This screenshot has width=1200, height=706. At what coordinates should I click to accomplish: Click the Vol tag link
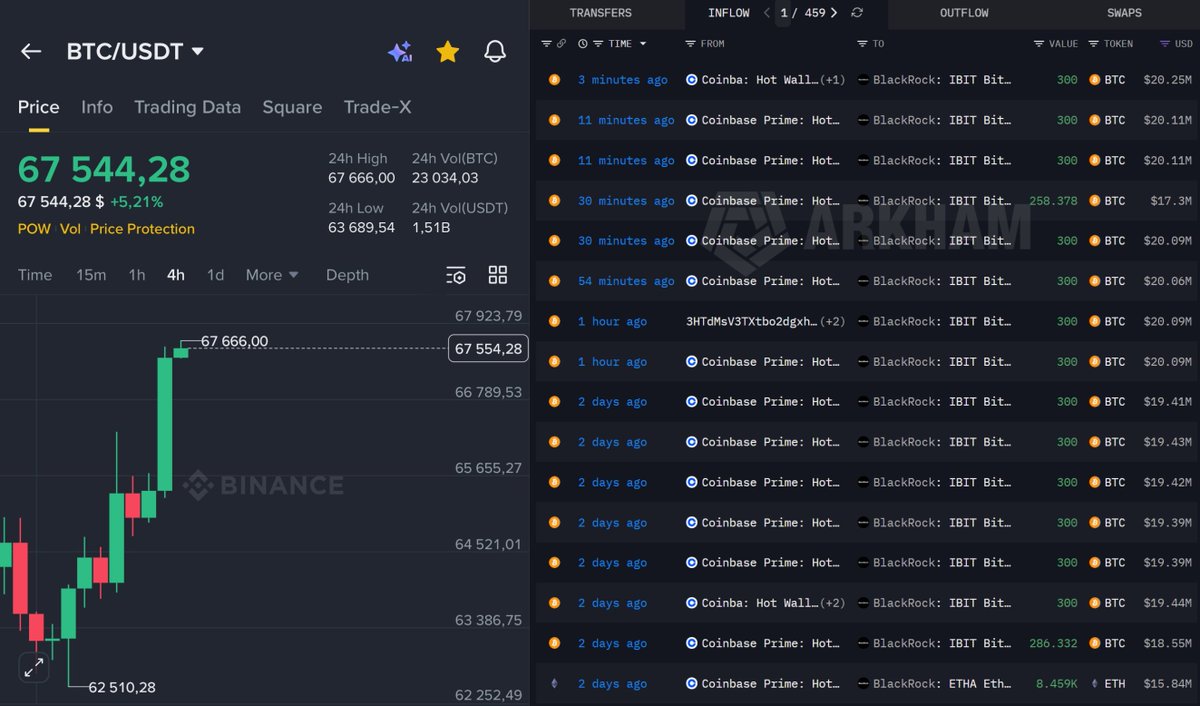(70, 229)
